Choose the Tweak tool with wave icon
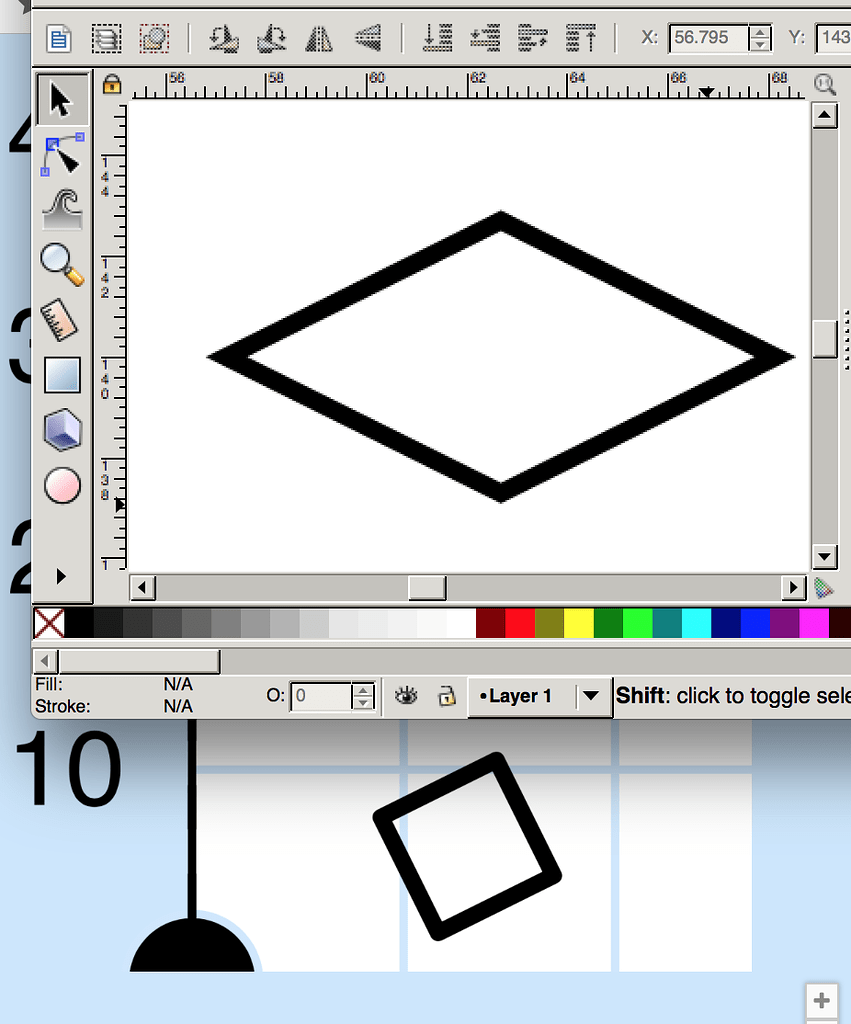Viewport: 851px width, 1024px height. (62, 209)
